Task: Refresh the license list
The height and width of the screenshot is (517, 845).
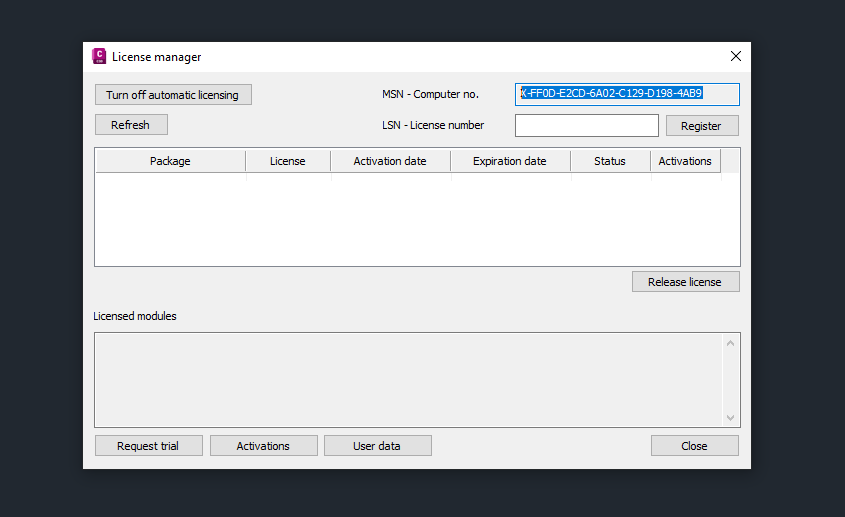Action: (x=131, y=125)
